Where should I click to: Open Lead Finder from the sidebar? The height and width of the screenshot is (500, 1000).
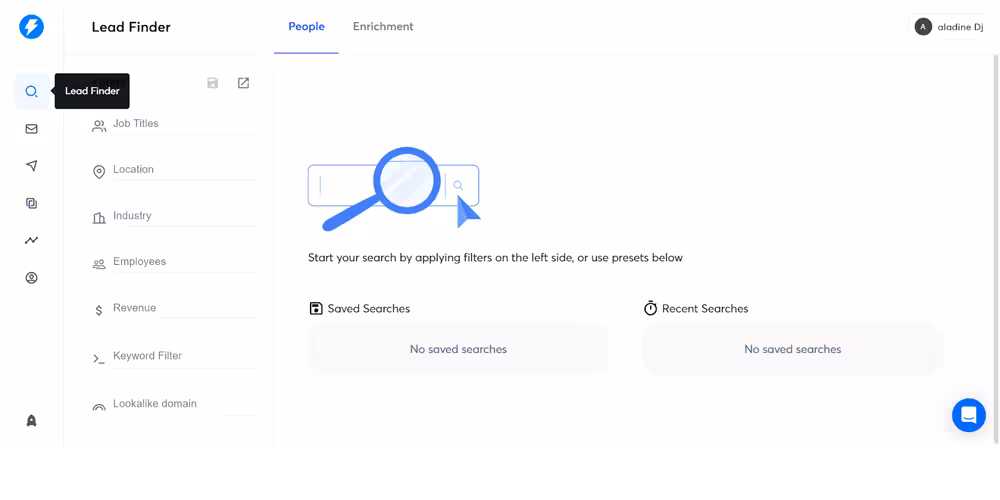pos(32,92)
